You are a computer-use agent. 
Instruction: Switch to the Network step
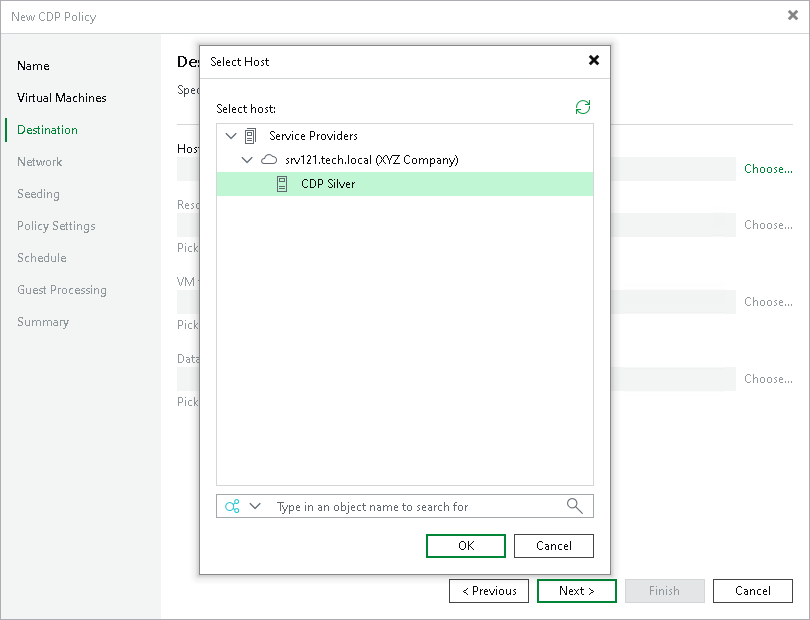[40, 161]
